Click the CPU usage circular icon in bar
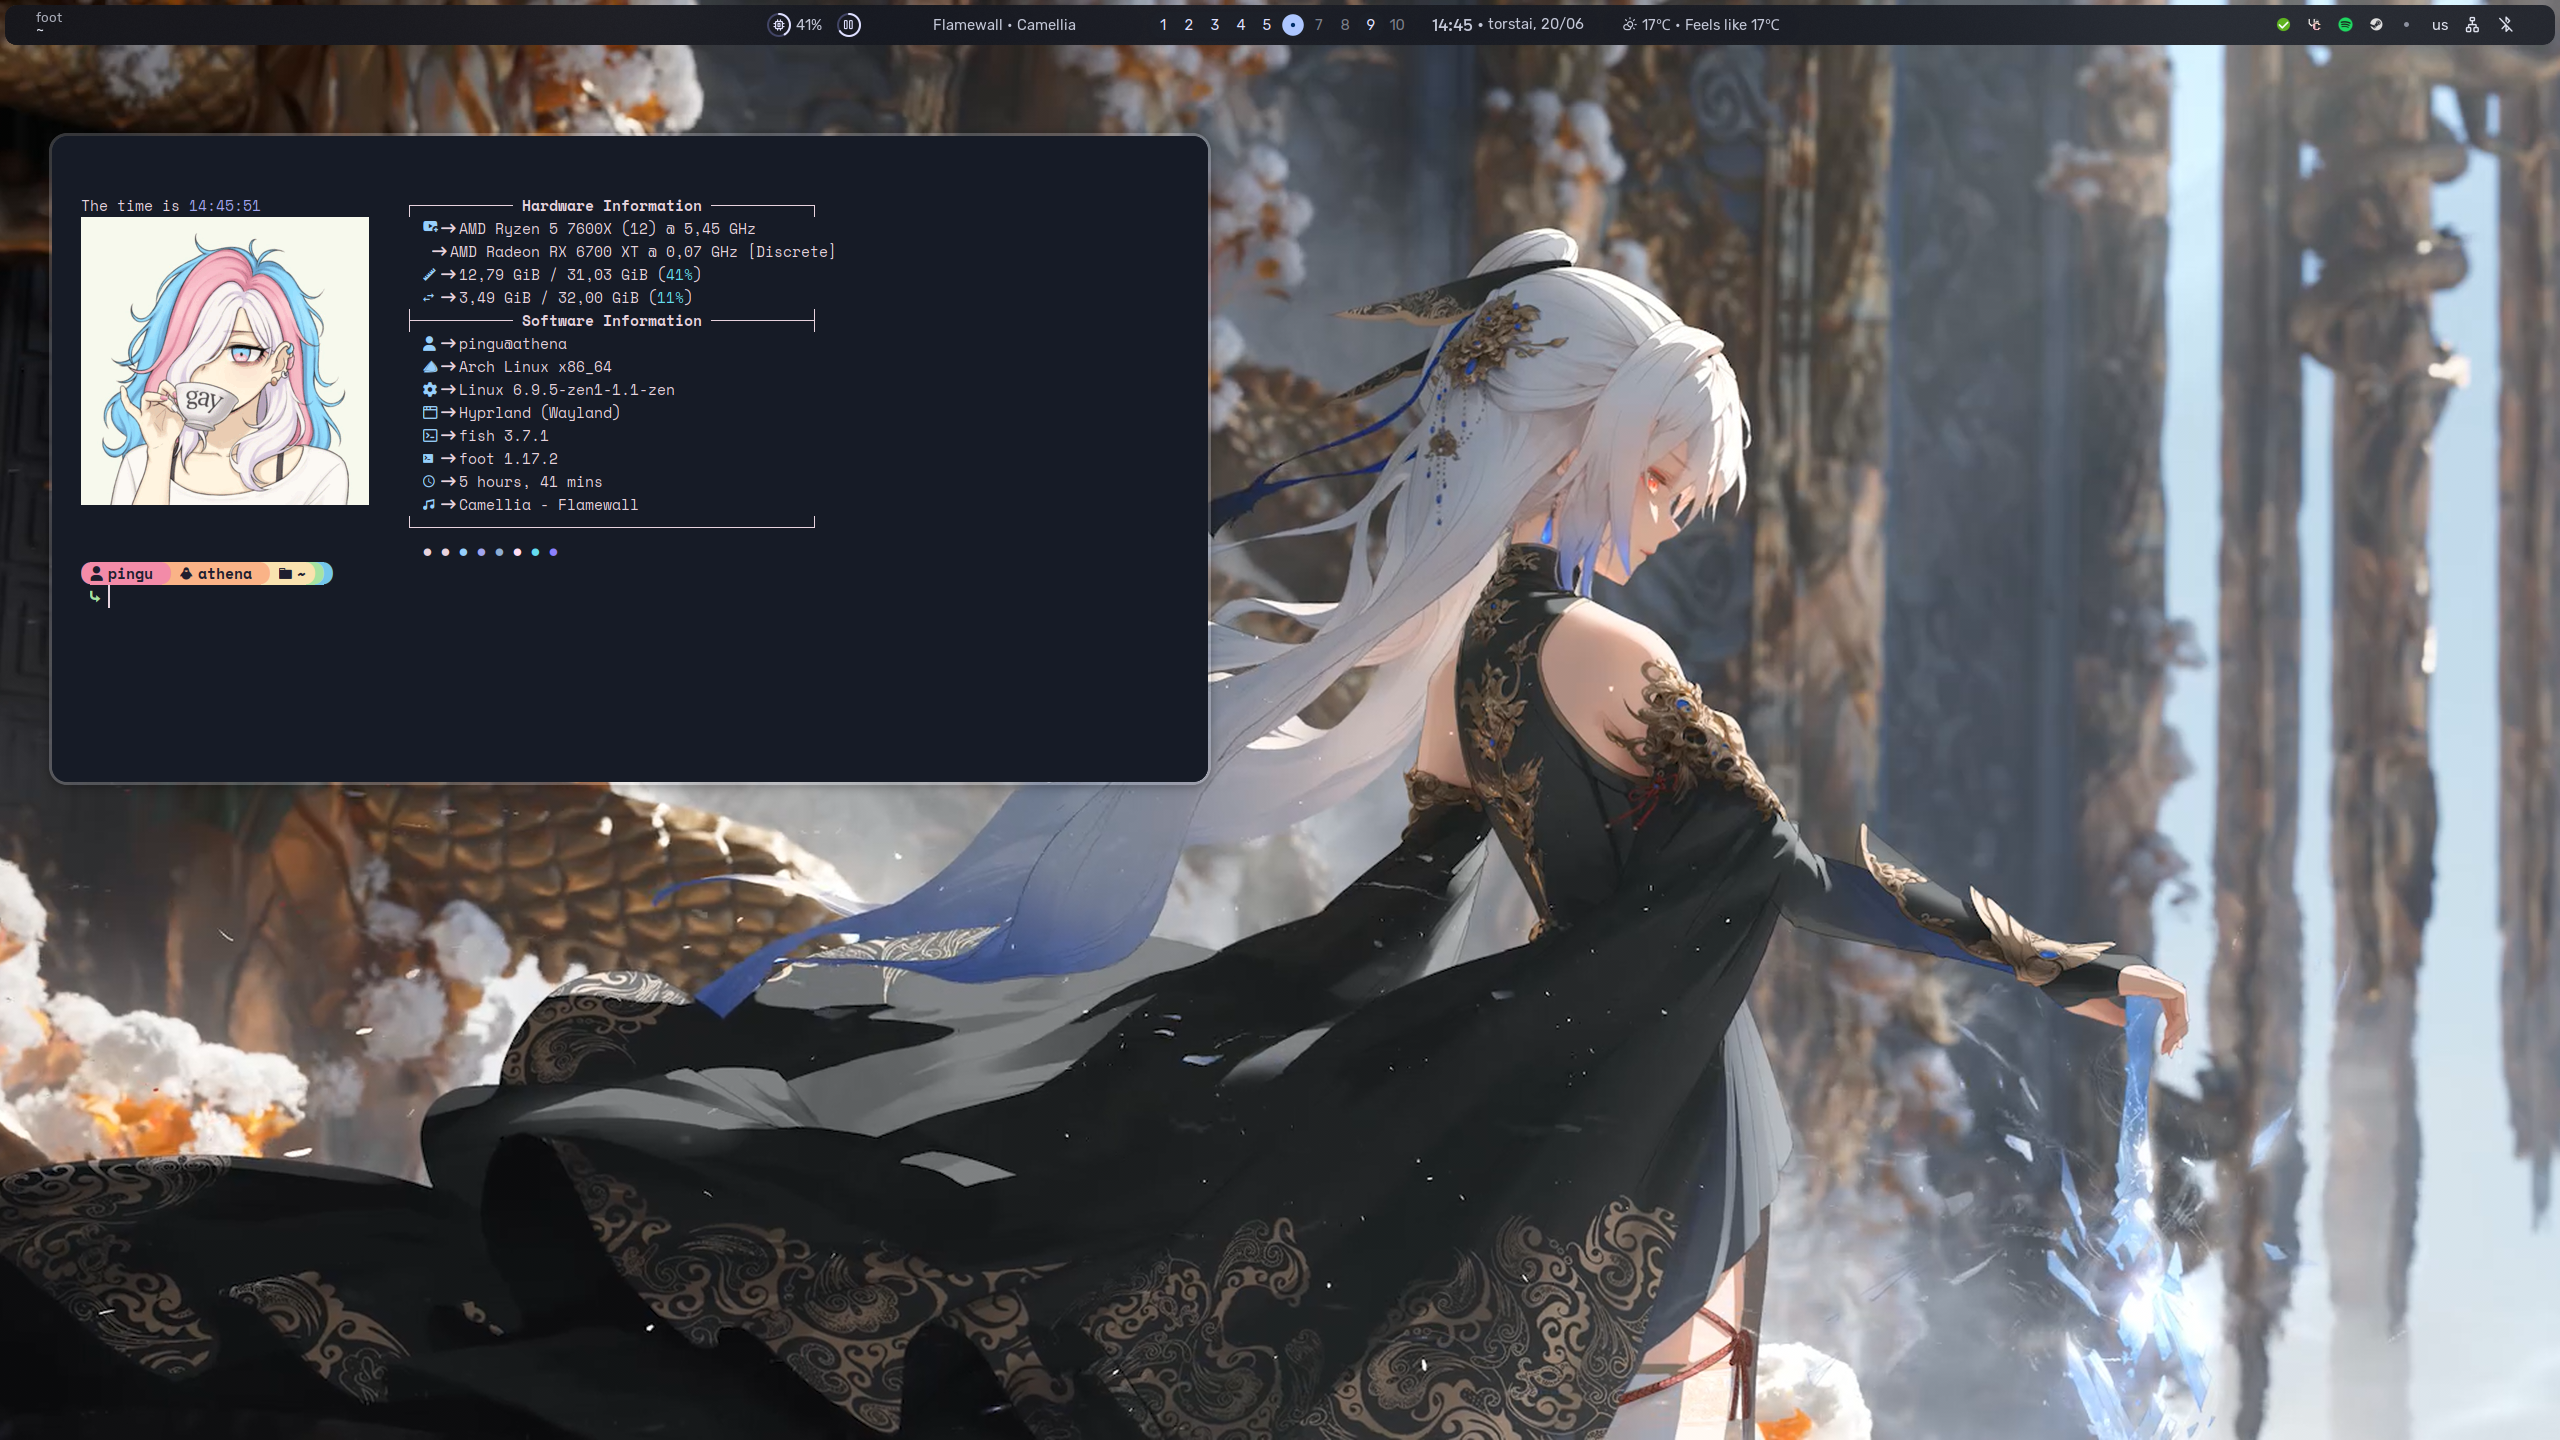Image resolution: width=2560 pixels, height=1440 pixels. point(779,25)
